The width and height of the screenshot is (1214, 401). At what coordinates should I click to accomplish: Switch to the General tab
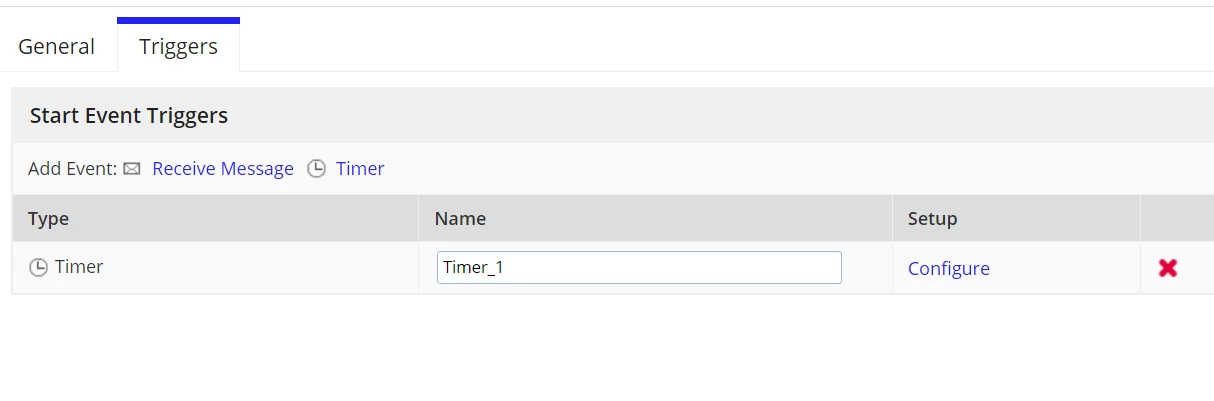(57, 46)
